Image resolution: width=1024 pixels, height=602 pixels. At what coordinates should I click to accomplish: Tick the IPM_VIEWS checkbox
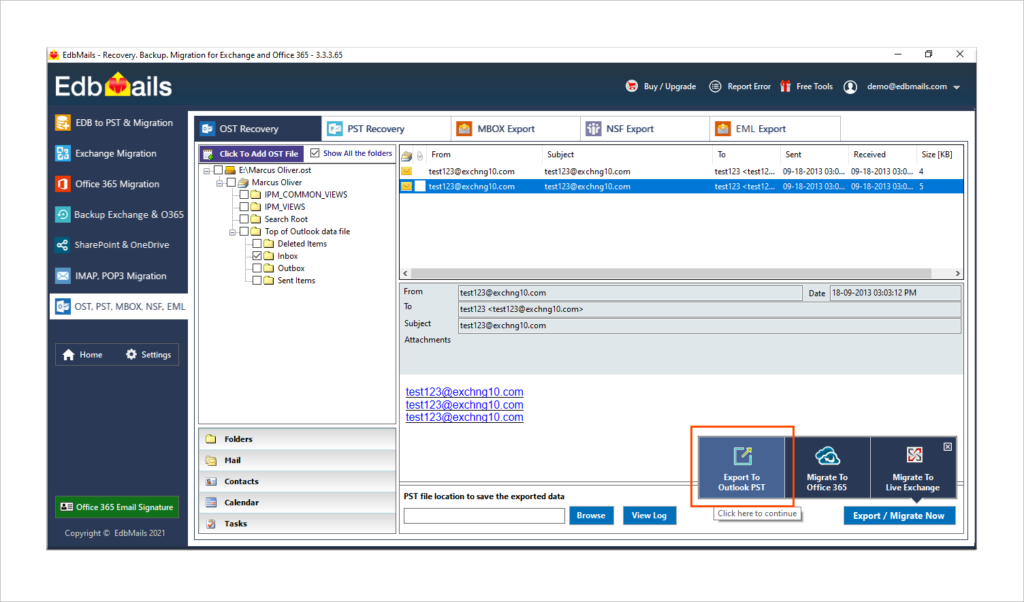244,207
